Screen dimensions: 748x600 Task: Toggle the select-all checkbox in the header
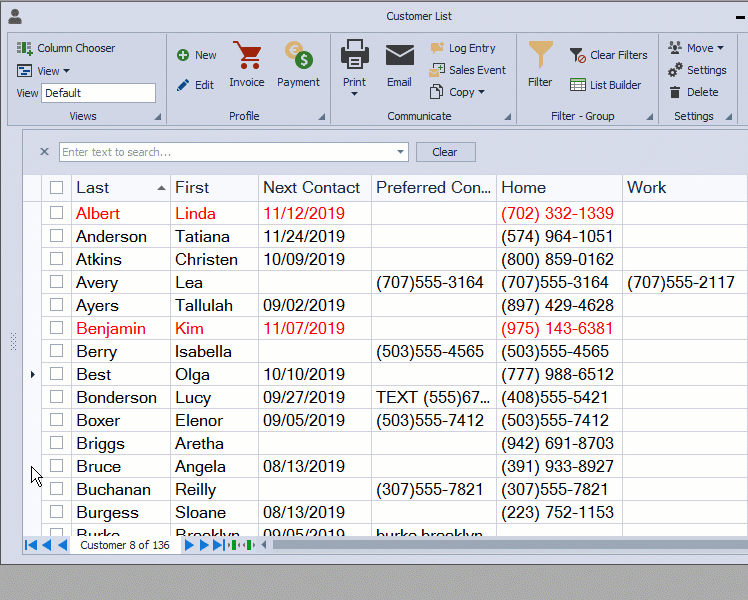[56, 187]
